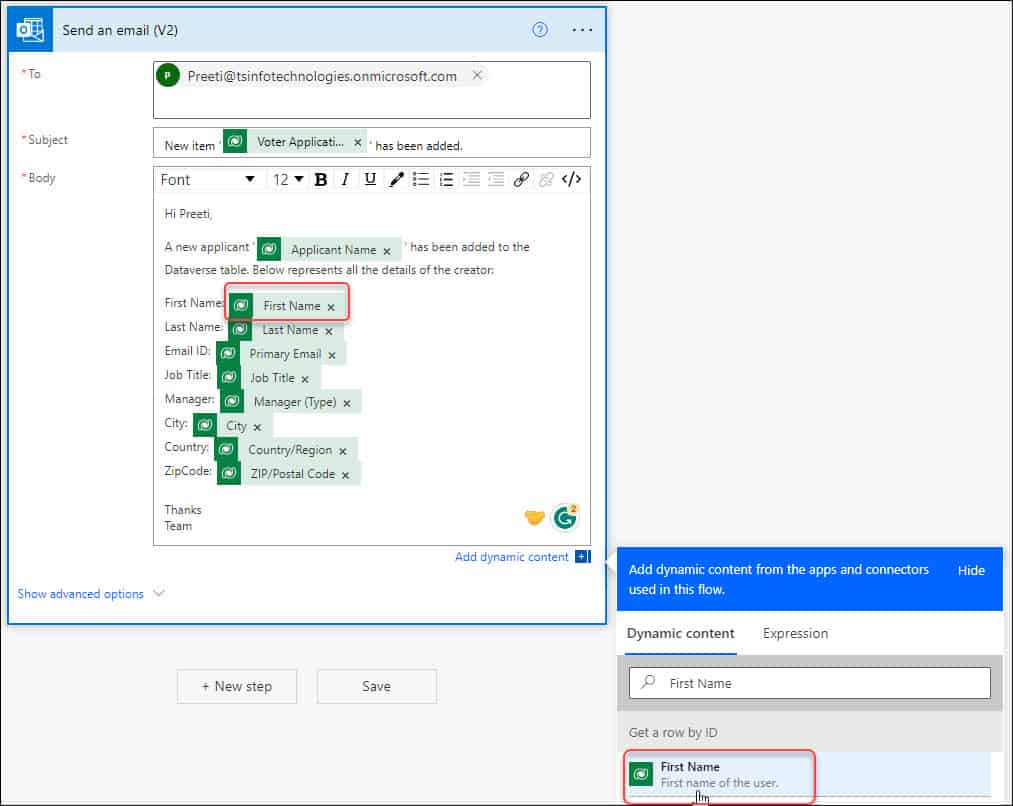Image resolution: width=1013 pixels, height=806 pixels.
Task: Switch to the Expression tab
Action: click(795, 634)
